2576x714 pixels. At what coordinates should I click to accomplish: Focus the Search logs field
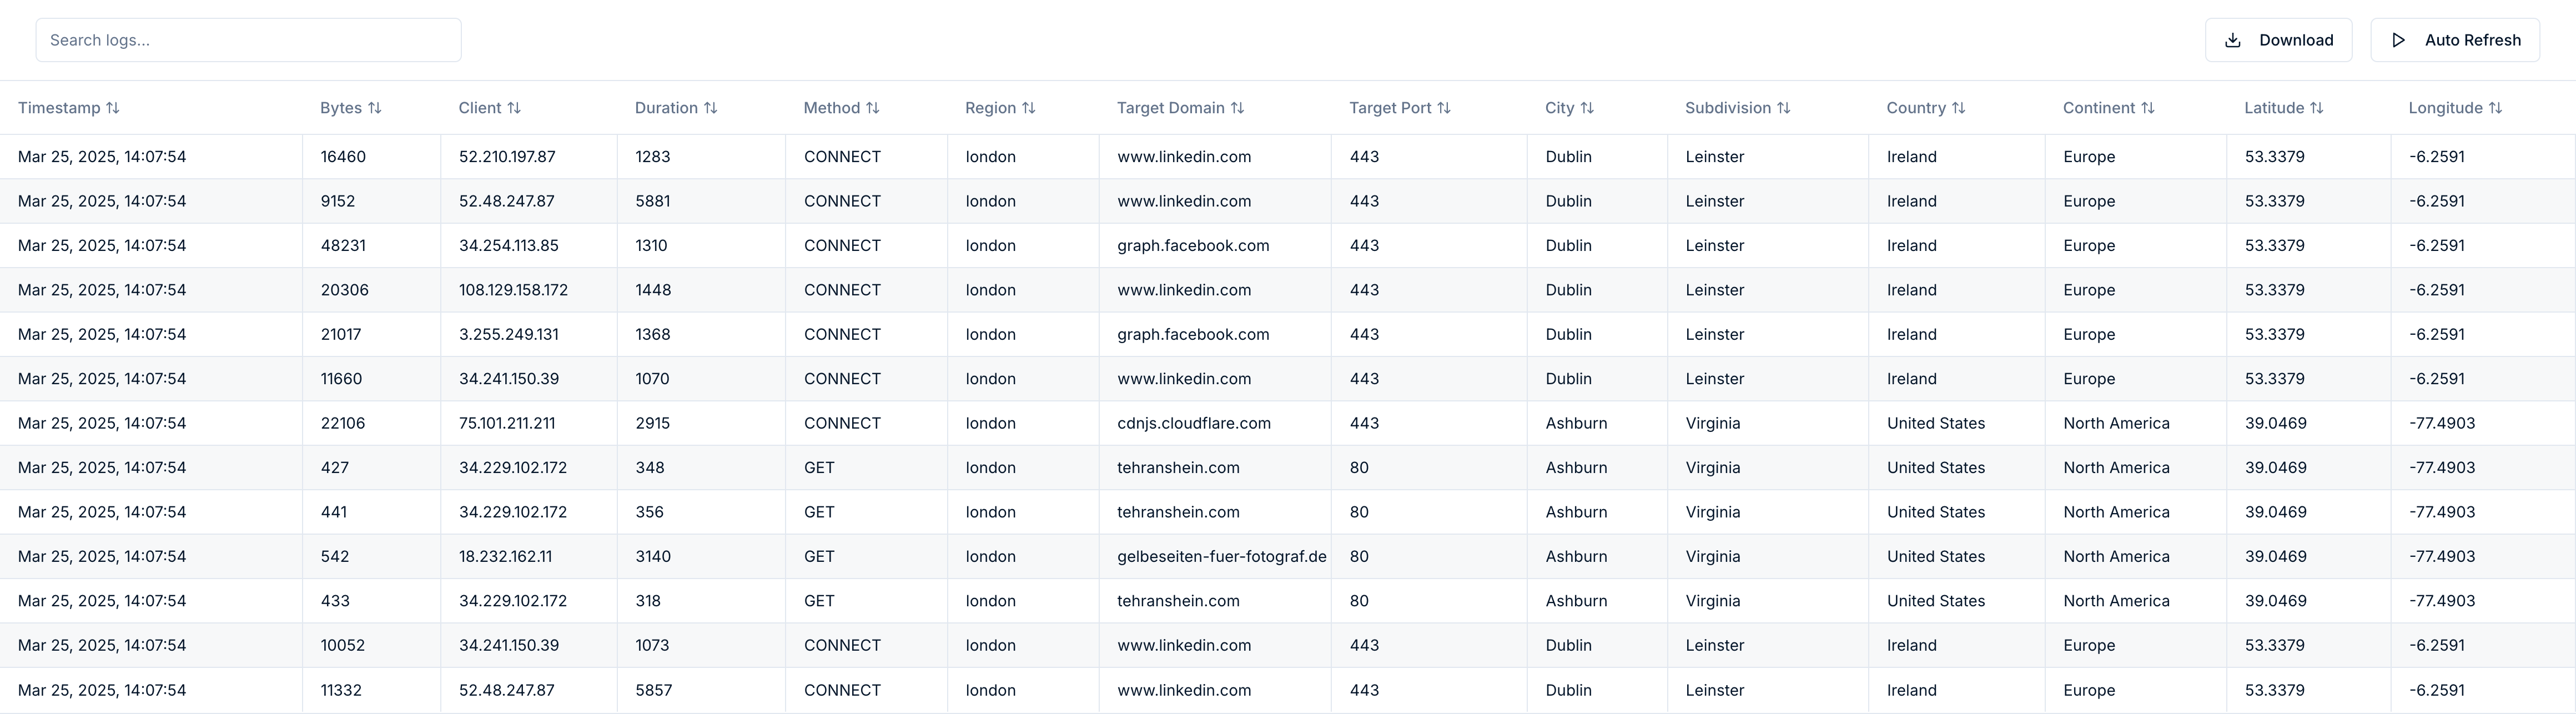tap(248, 40)
